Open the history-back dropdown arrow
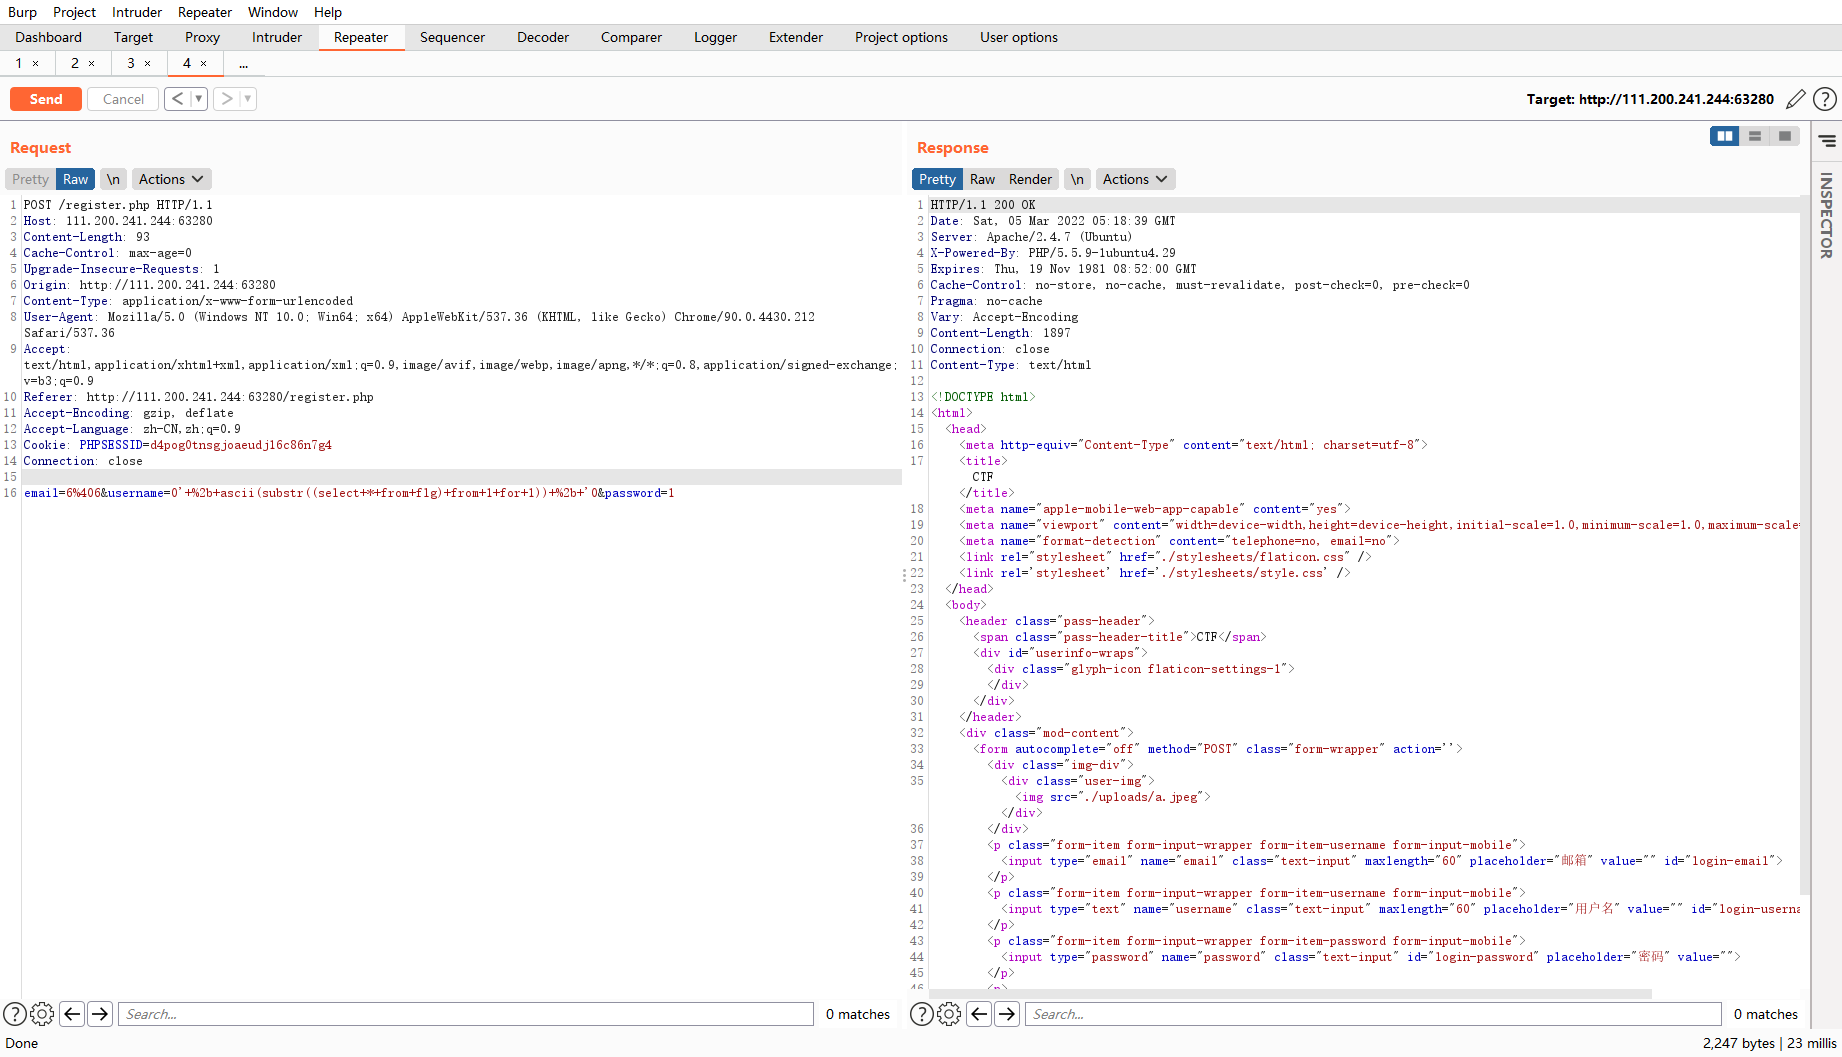 point(198,98)
